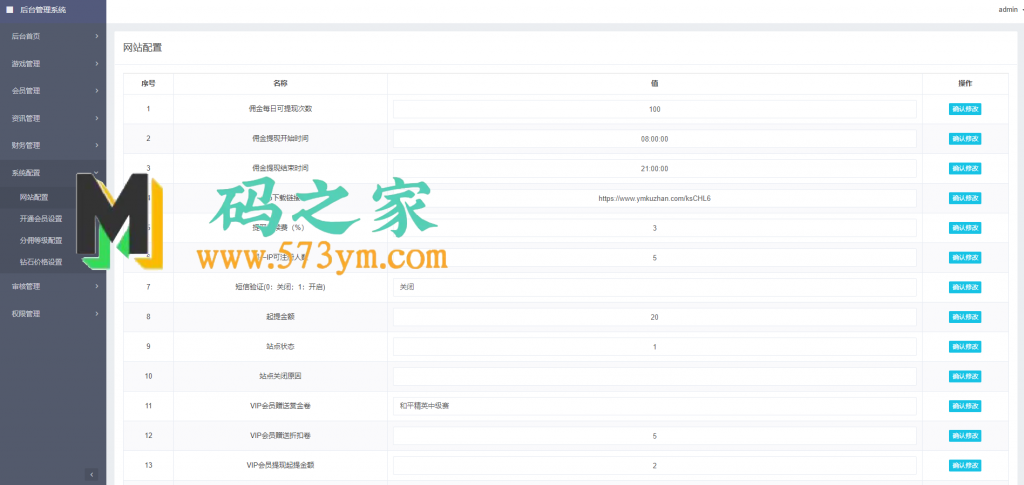Image resolution: width=1024 pixels, height=485 pixels.
Task: Confirm change for row 11 VIP会员赠送赏金卷
Action: point(965,406)
